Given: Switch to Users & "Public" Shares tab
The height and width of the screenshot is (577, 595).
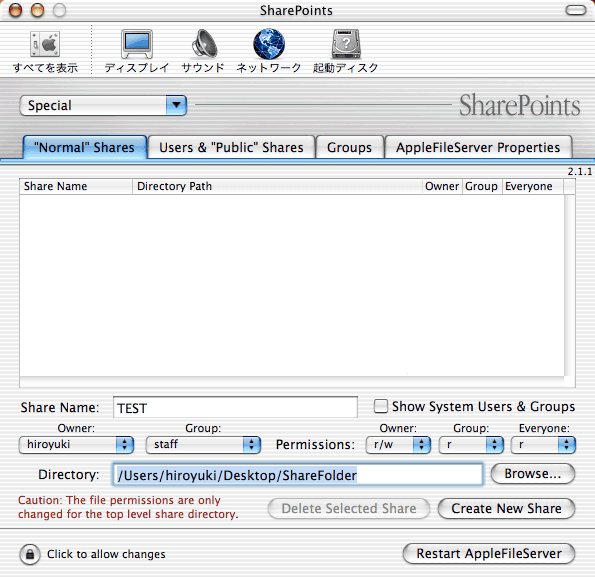Looking at the screenshot, I should coord(231,147).
